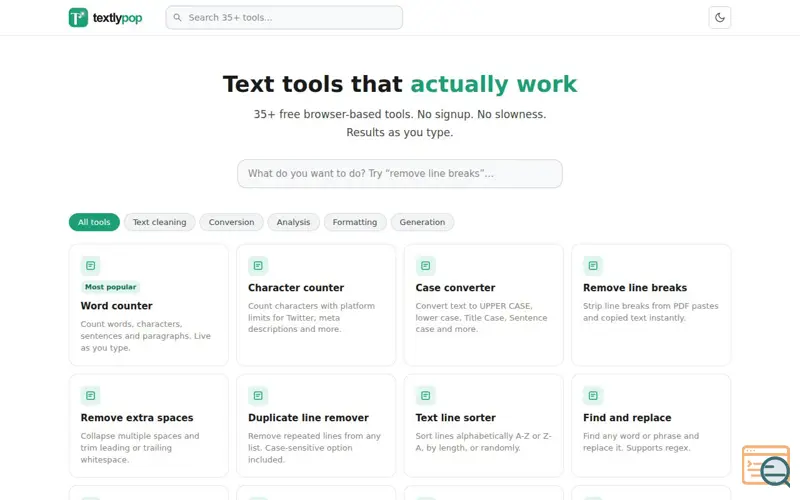Show the Generation category tools

click(422, 222)
